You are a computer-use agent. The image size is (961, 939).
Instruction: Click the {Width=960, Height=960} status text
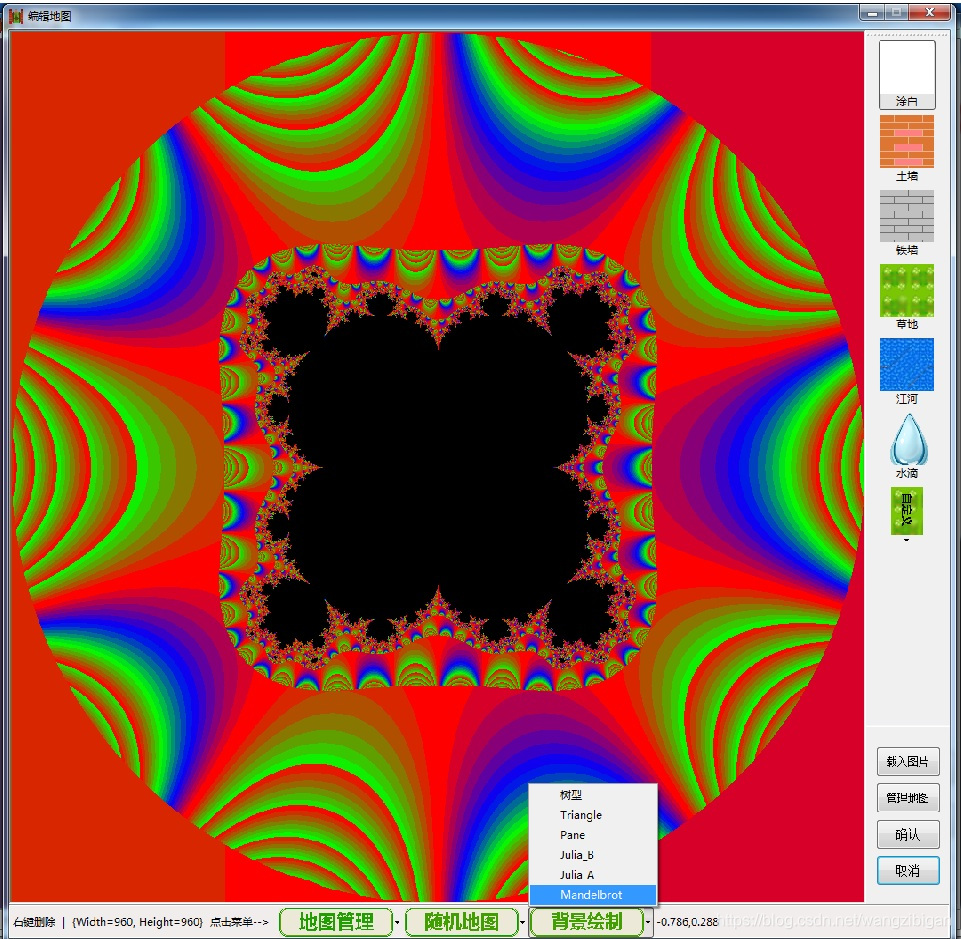pyautogui.click(x=137, y=922)
